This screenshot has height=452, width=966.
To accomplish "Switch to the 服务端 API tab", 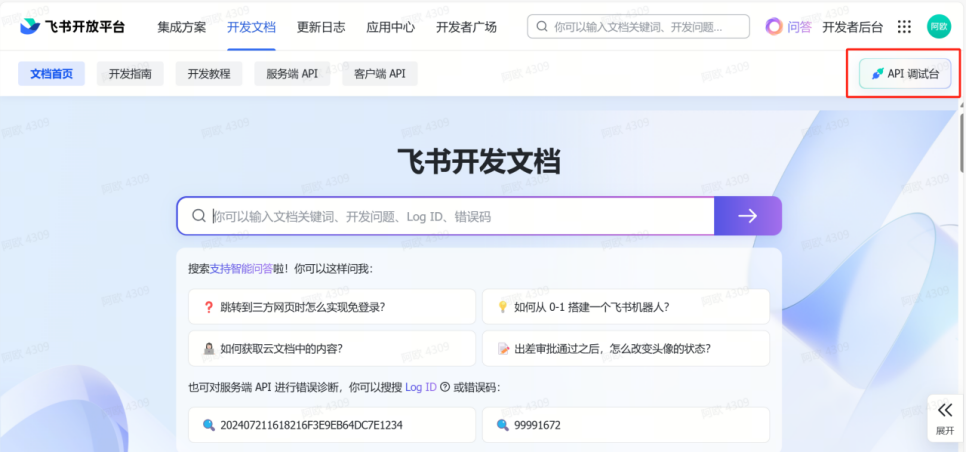I will coord(292,74).
